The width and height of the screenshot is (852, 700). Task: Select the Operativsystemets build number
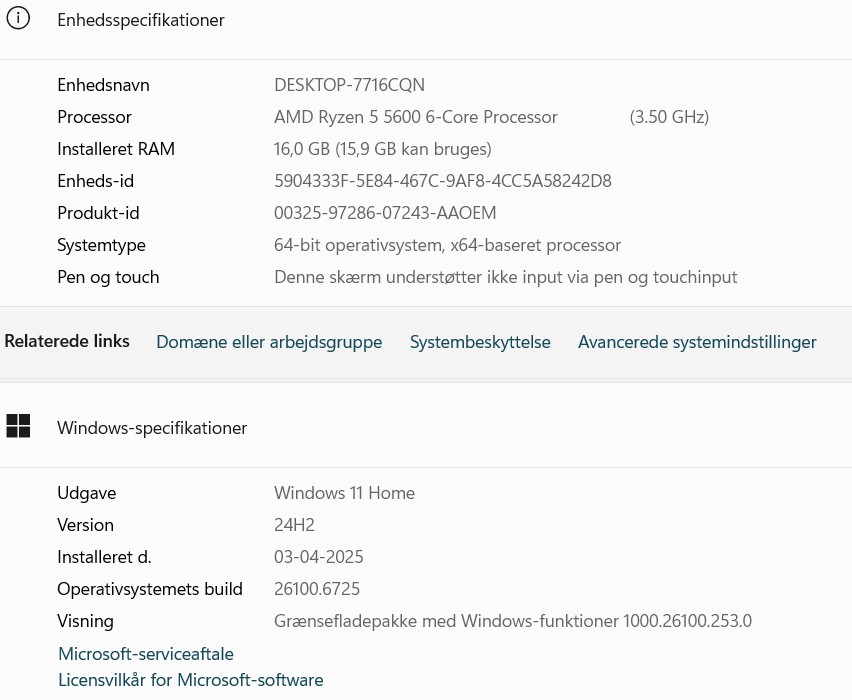click(x=317, y=588)
